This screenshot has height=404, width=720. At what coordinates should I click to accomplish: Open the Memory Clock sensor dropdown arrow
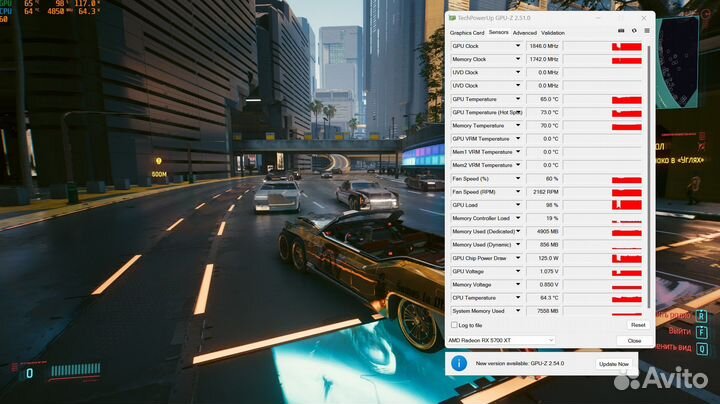[x=518, y=59]
